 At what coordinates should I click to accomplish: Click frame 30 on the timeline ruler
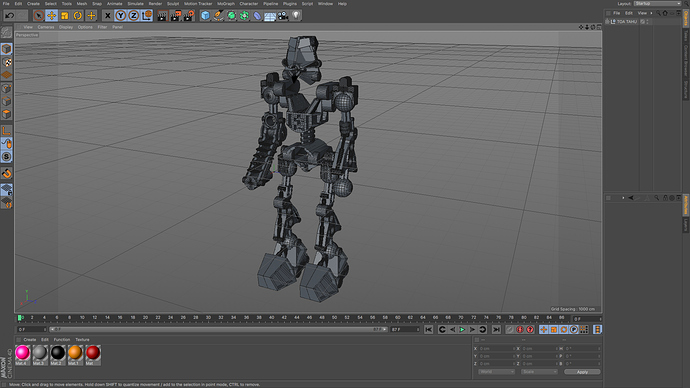(208, 317)
